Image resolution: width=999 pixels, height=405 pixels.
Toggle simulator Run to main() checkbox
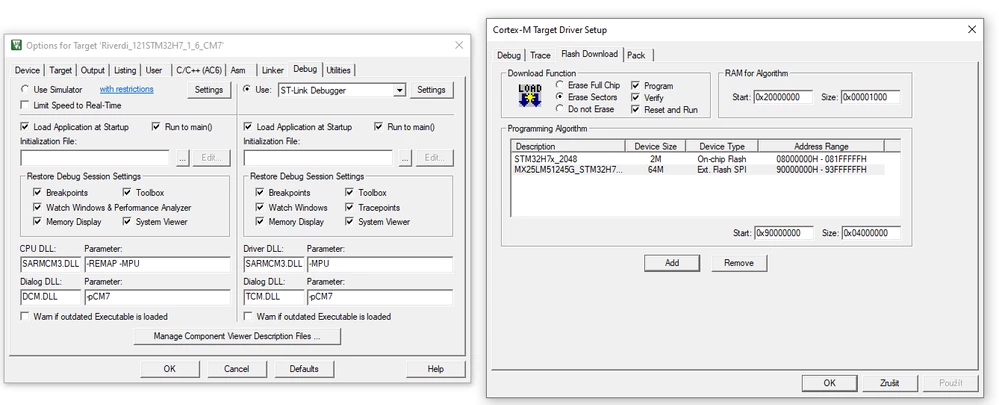pyautogui.click(x=156, y=127)
